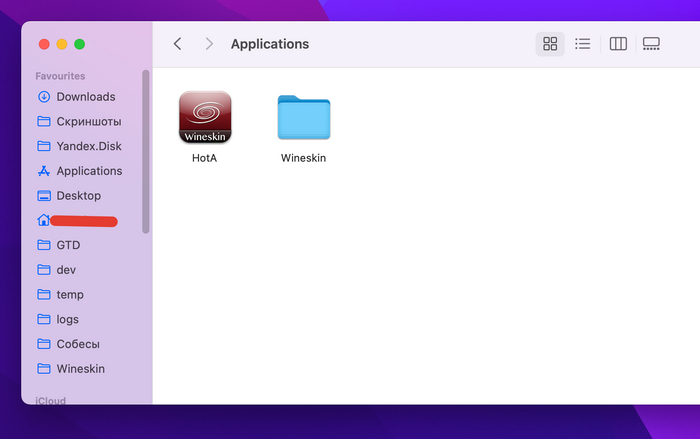
Task: Open the Wineskin folder in file area
Action: [x=303, y=118]
